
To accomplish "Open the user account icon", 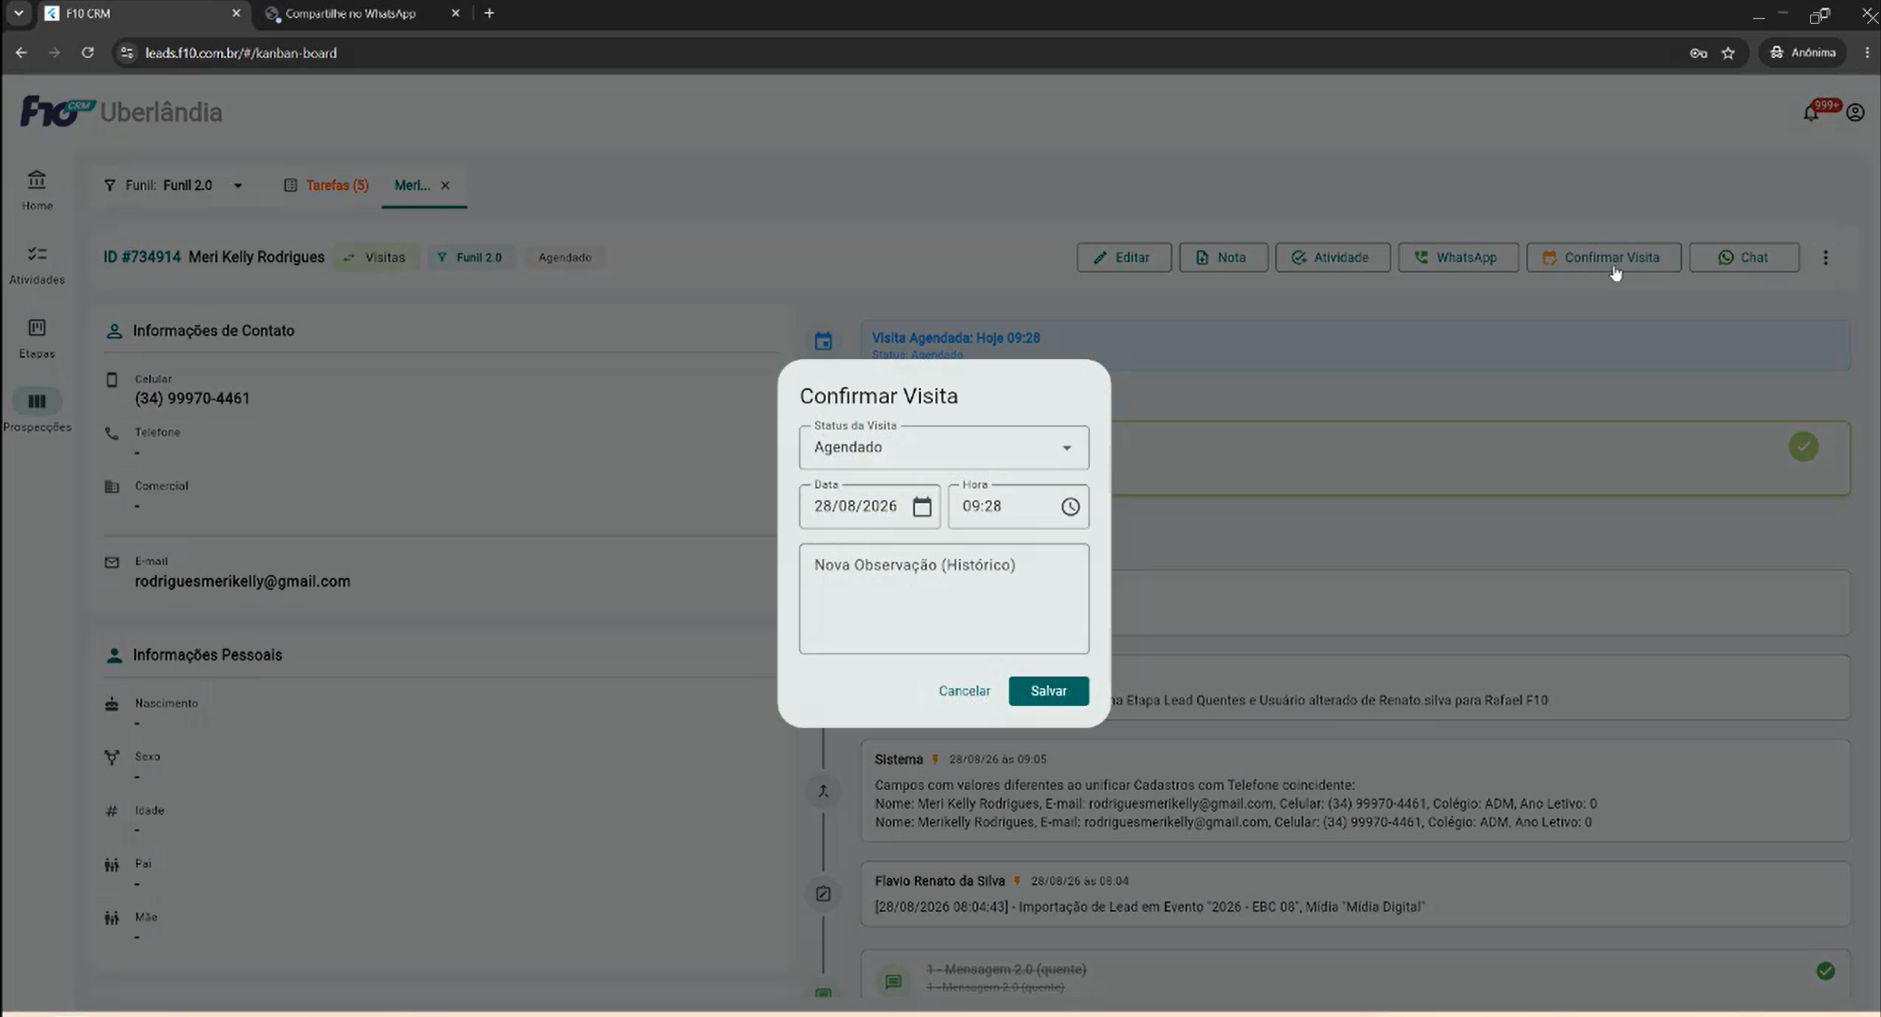I will pyautogui.click(x=1855, y=113).
